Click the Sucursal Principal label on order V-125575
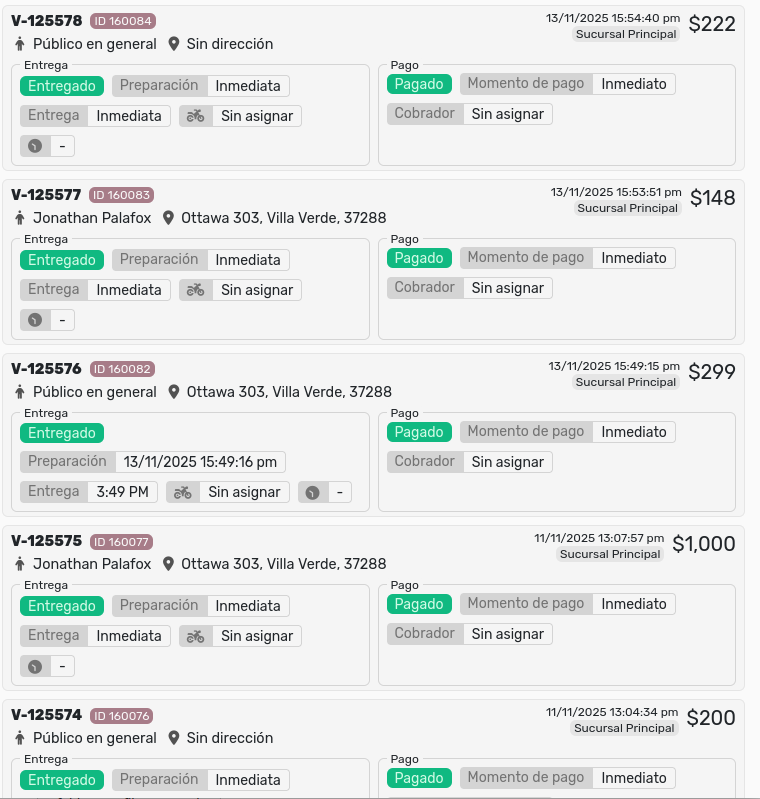Image resolution: width=760 pixels, height=799 pixels. click(609, 554)
